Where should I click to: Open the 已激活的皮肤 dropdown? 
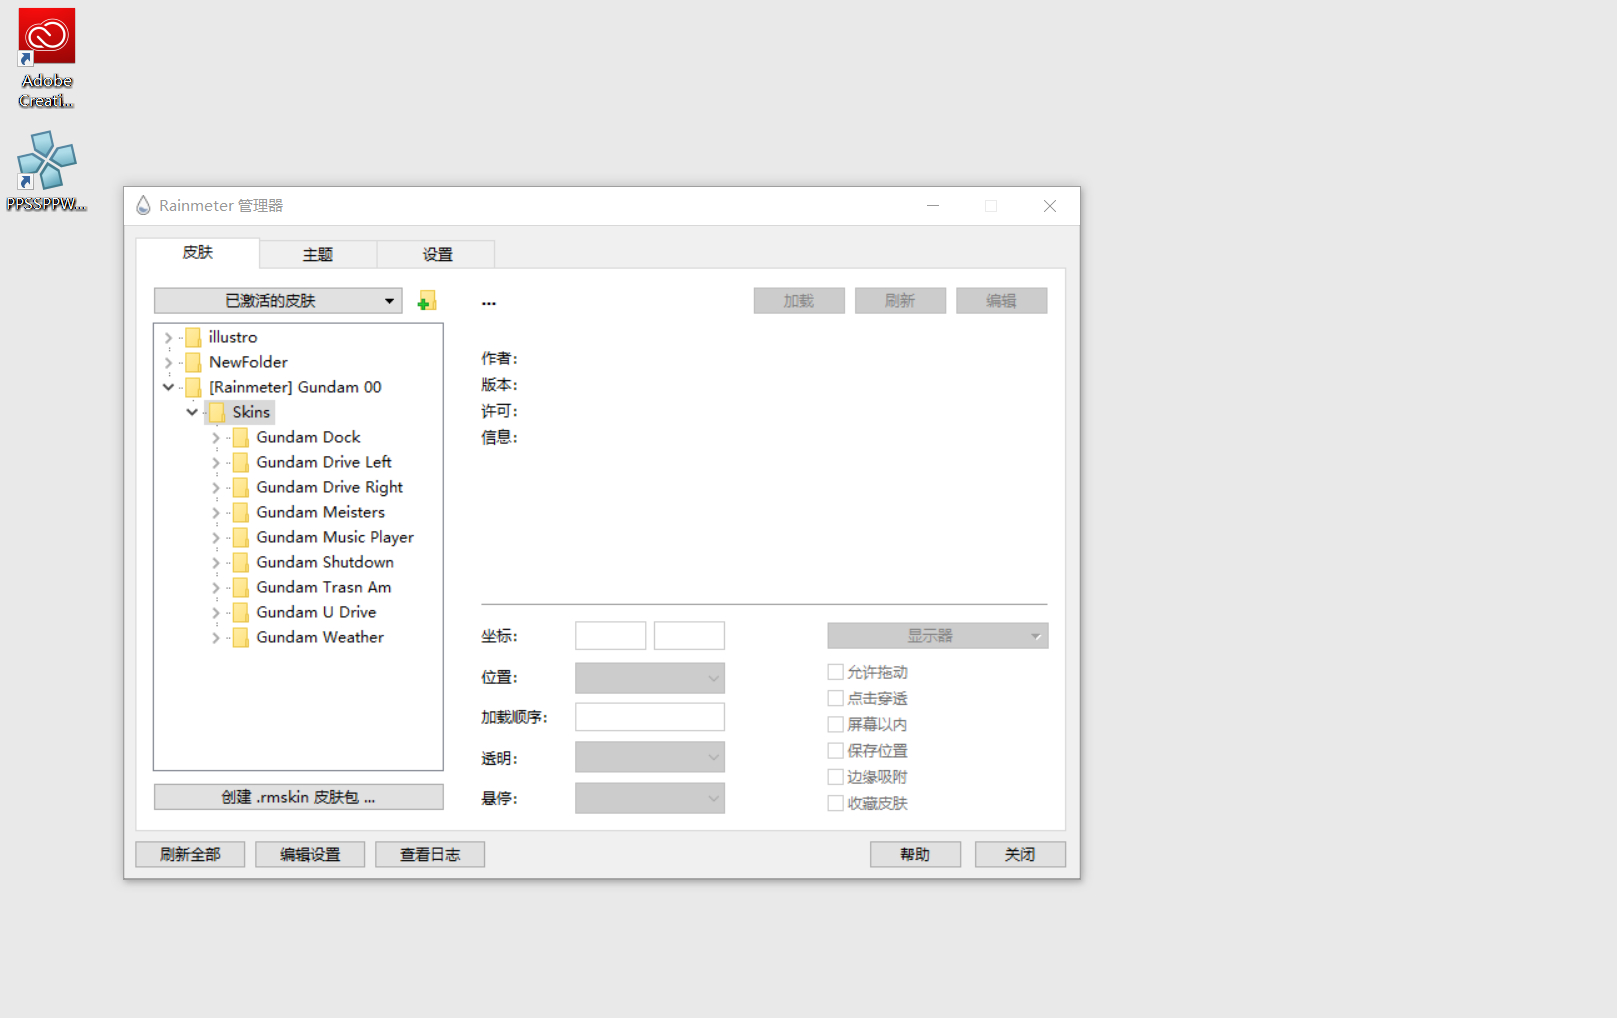278,301
